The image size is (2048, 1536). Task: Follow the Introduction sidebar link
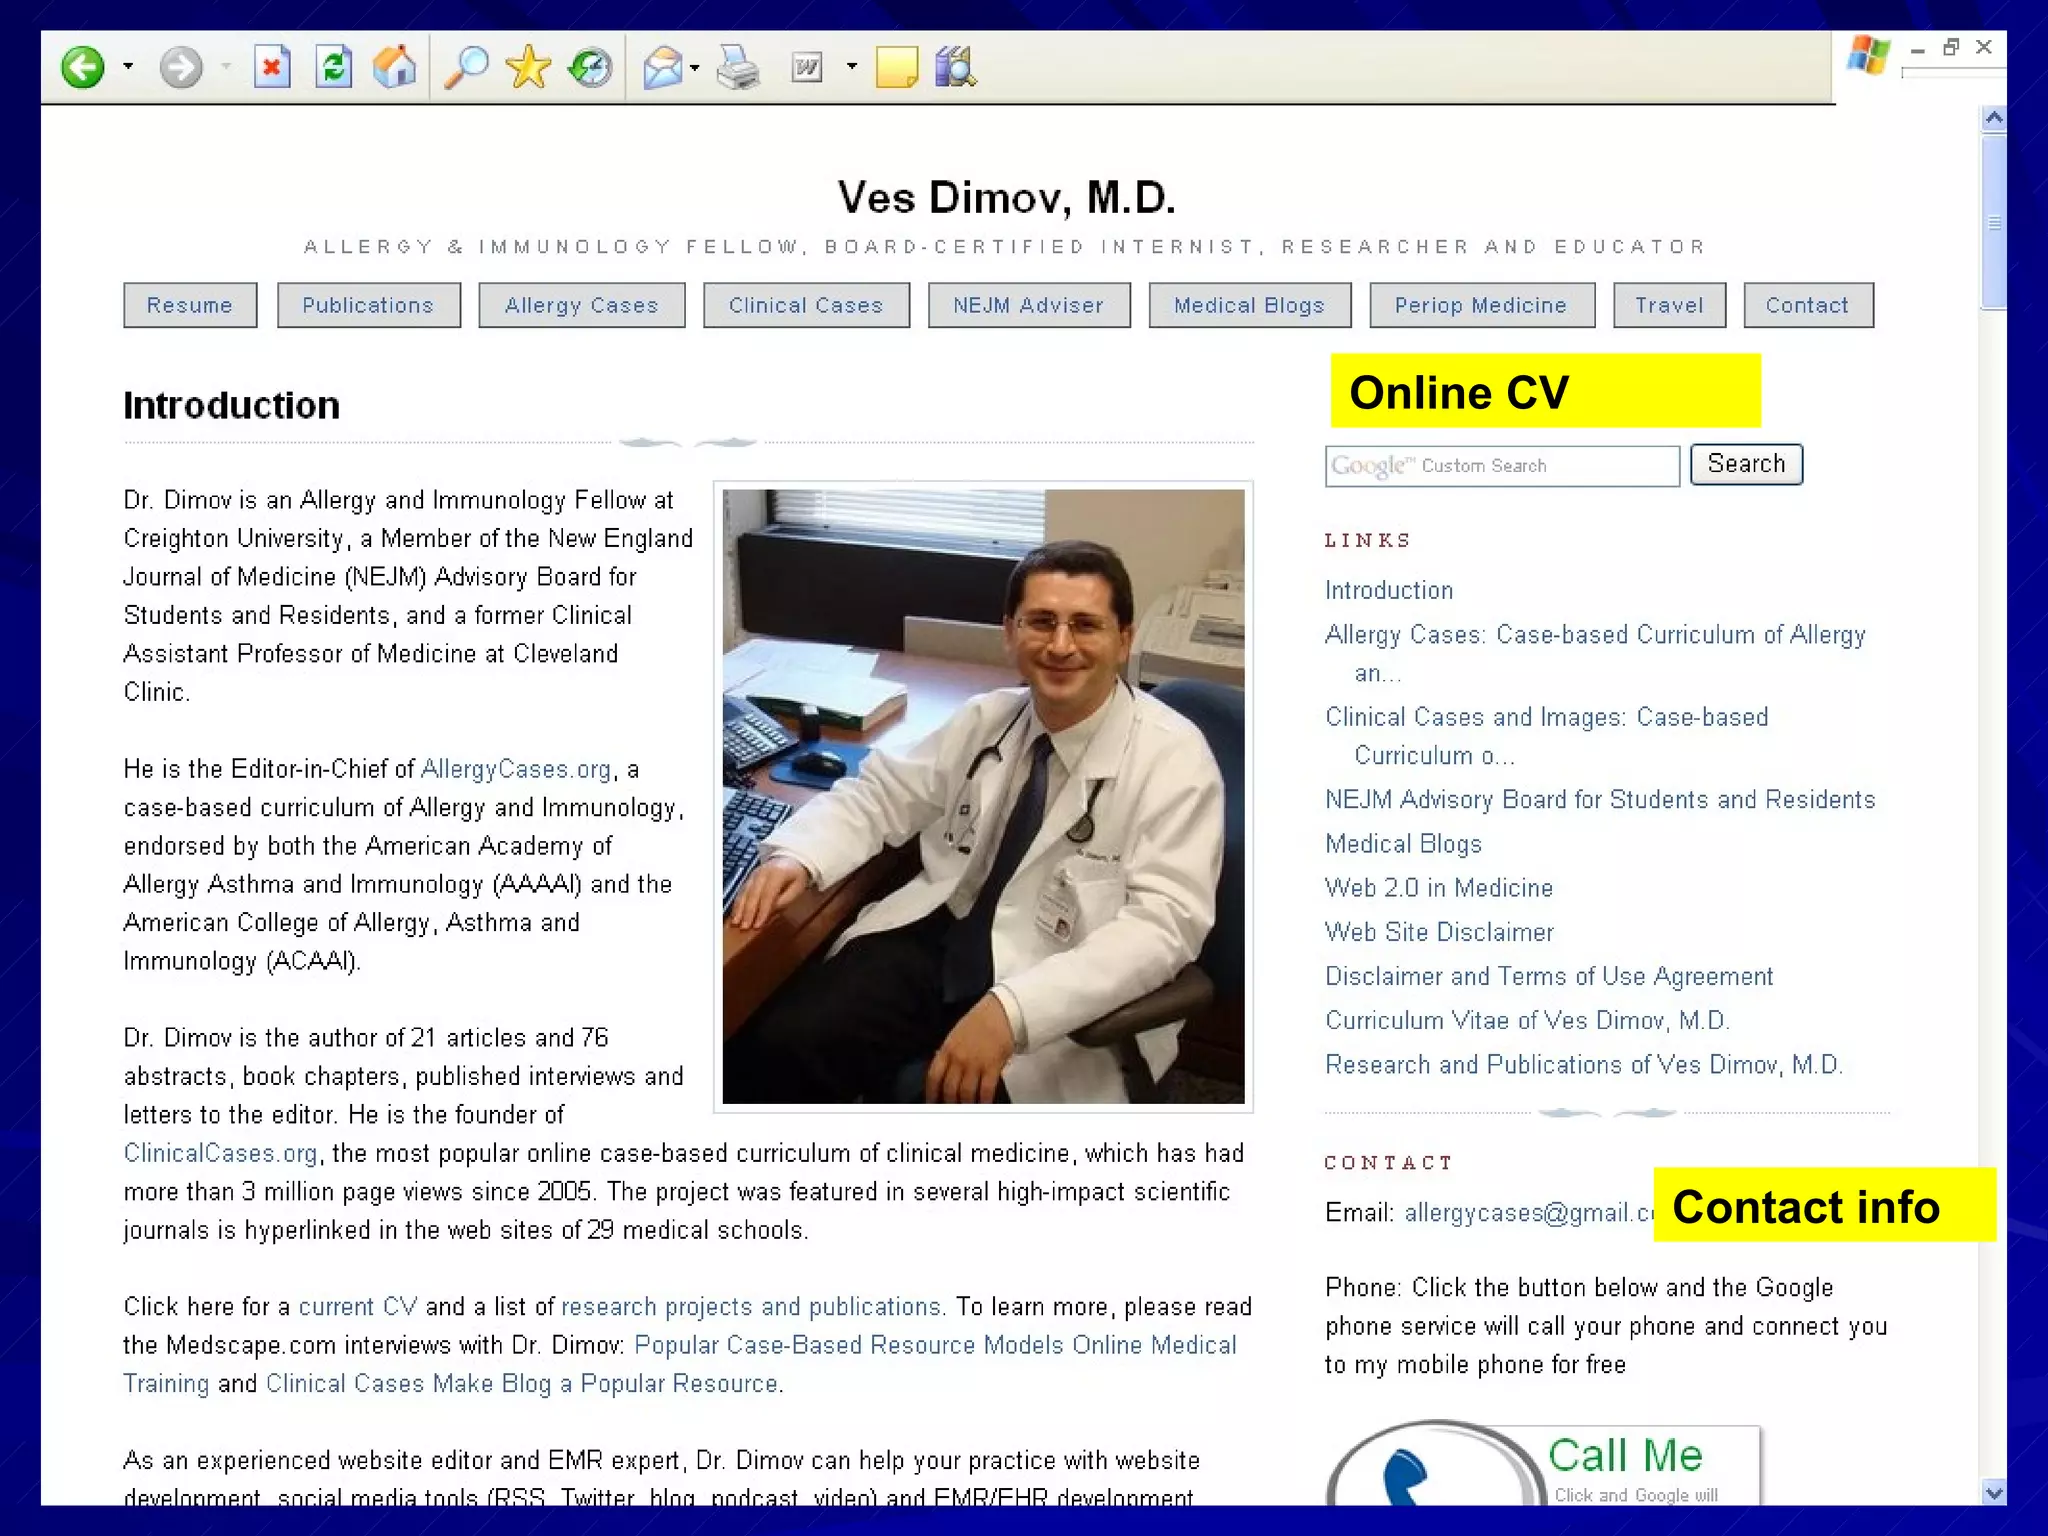point(1389,590)
